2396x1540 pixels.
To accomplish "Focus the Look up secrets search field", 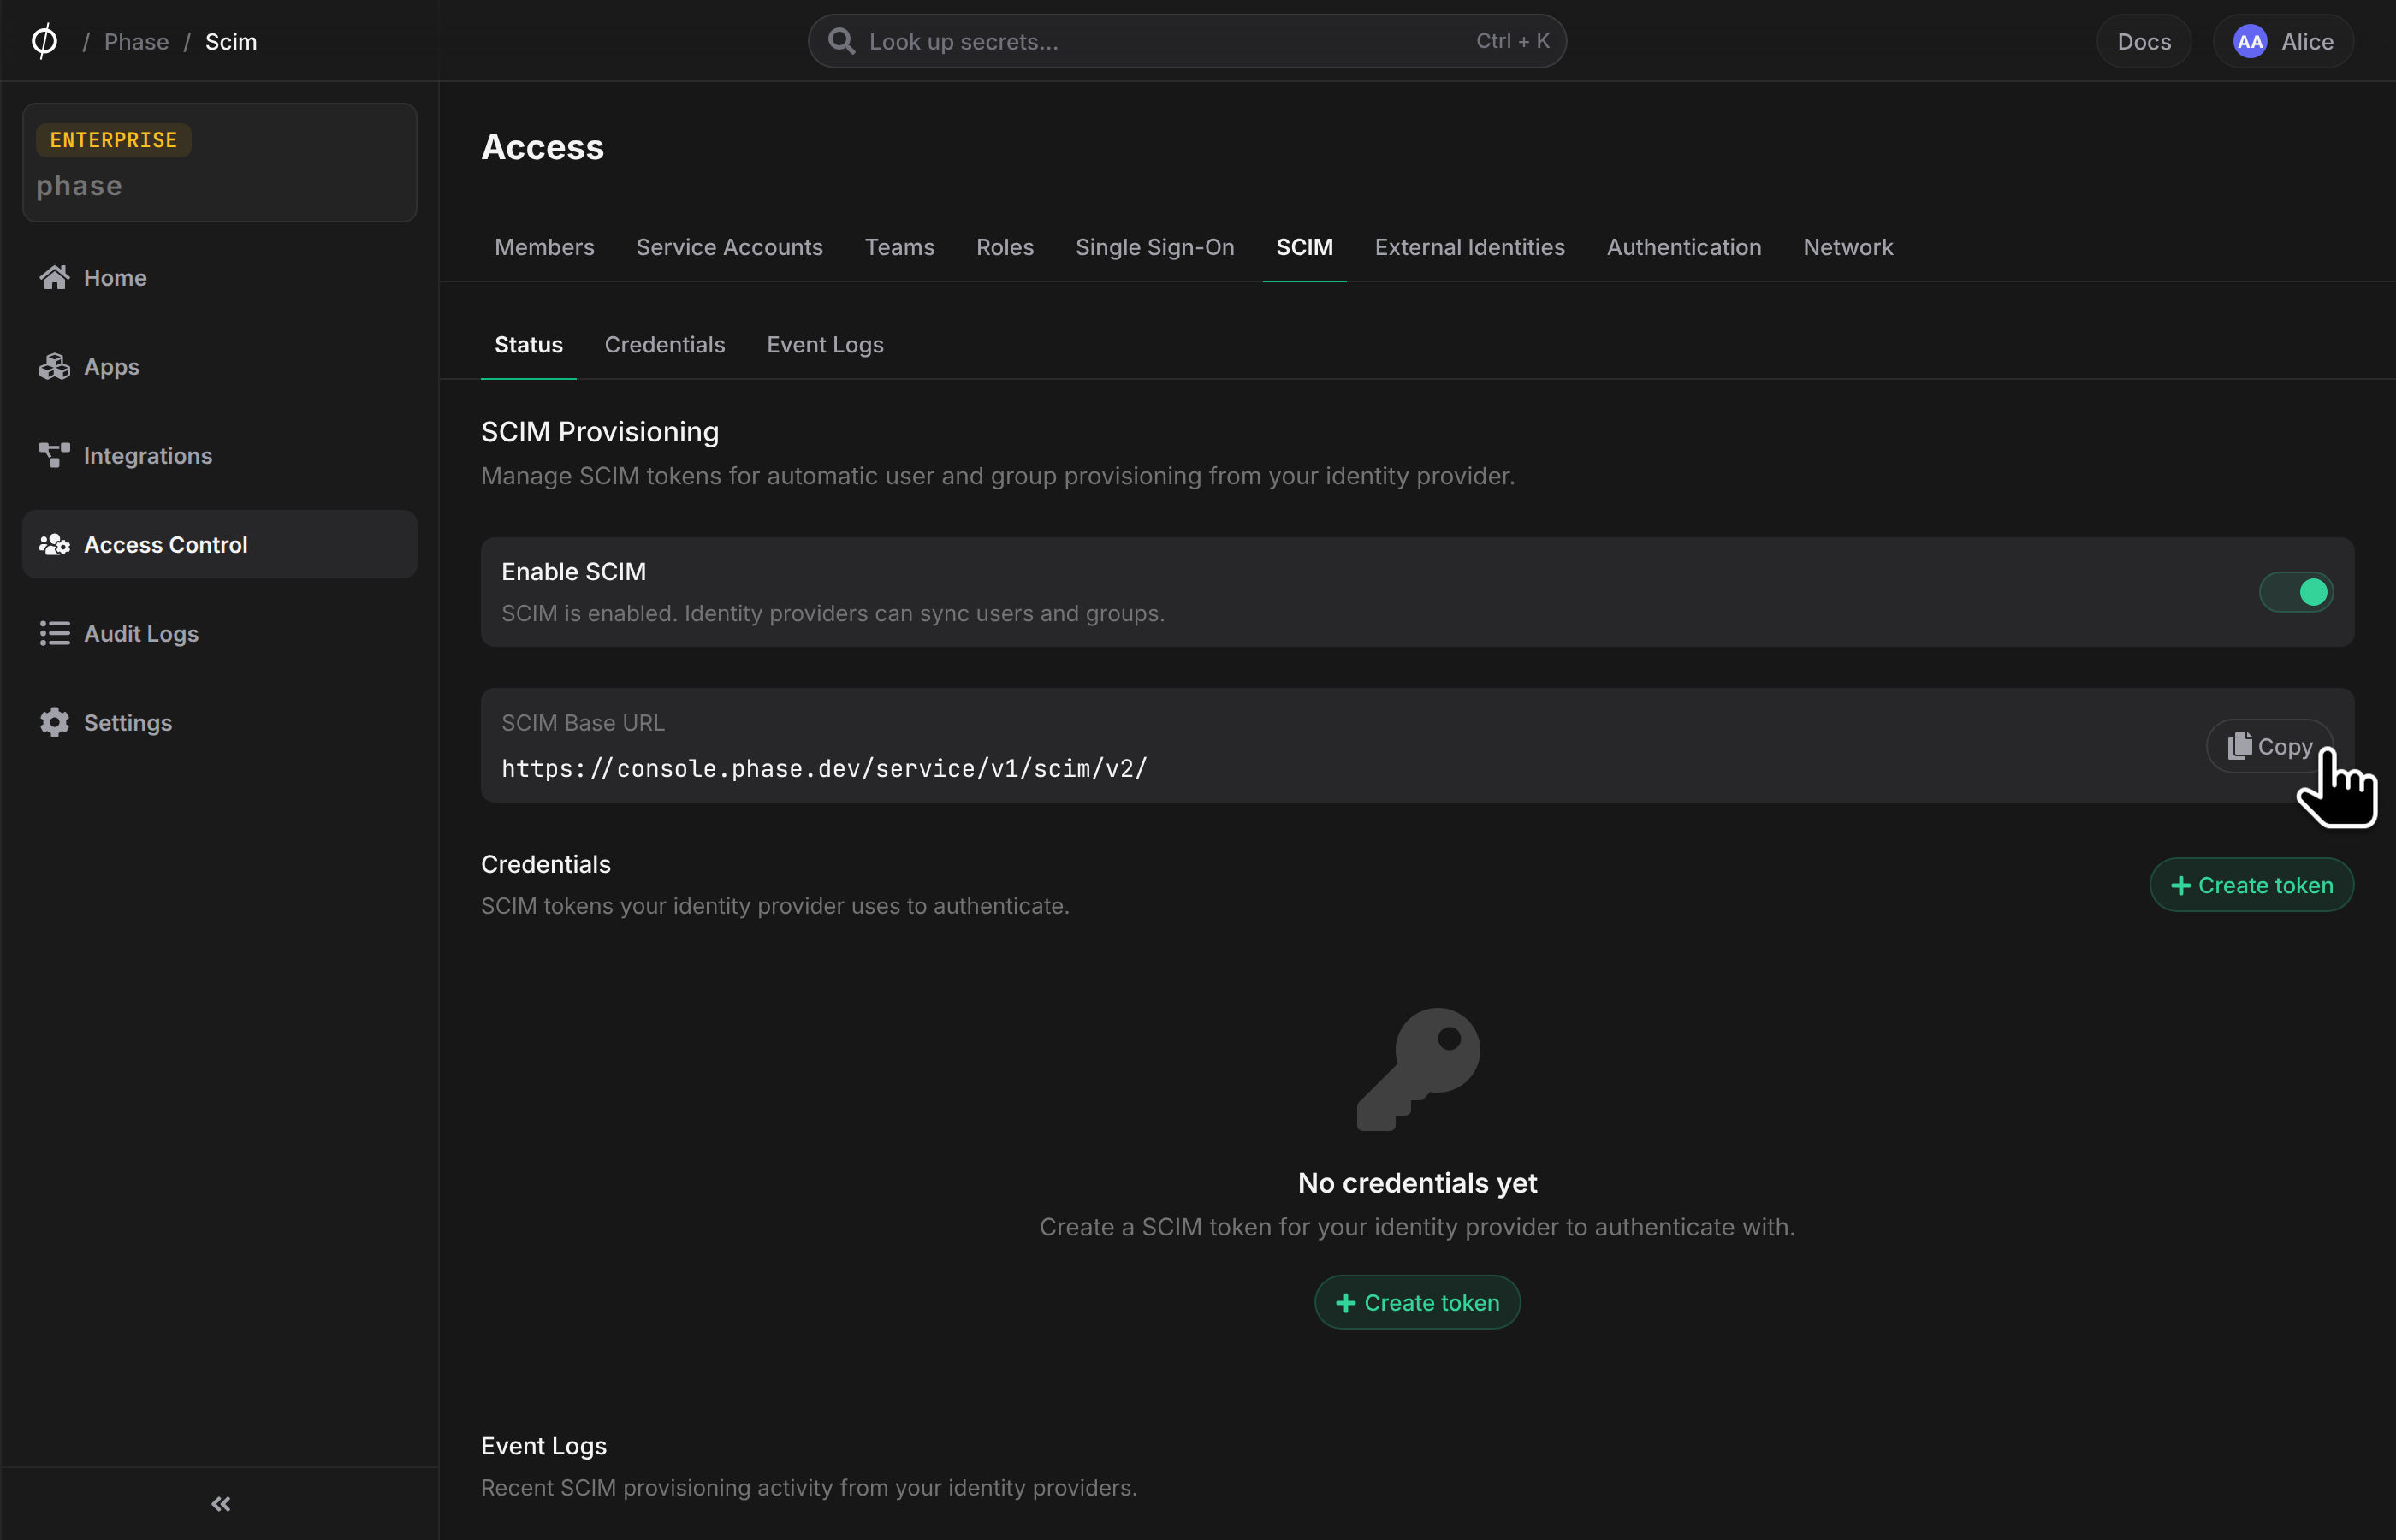I will [1187, 41].
